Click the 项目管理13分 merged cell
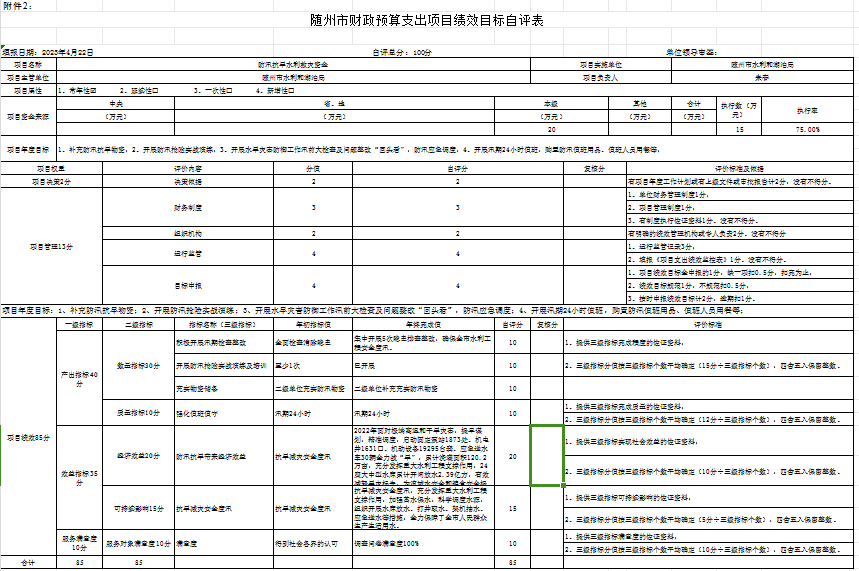Viewport: 859px width, 571px height. tap(51, 247)
